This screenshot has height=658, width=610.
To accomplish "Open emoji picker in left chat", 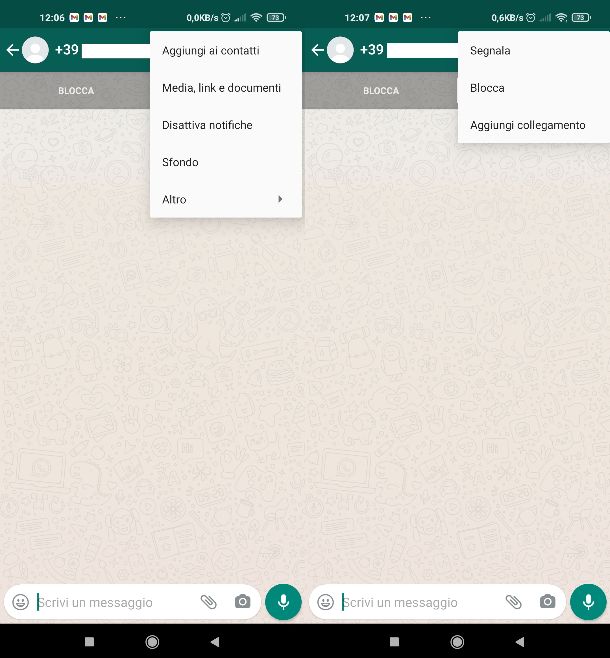I will tap(21, 602).
